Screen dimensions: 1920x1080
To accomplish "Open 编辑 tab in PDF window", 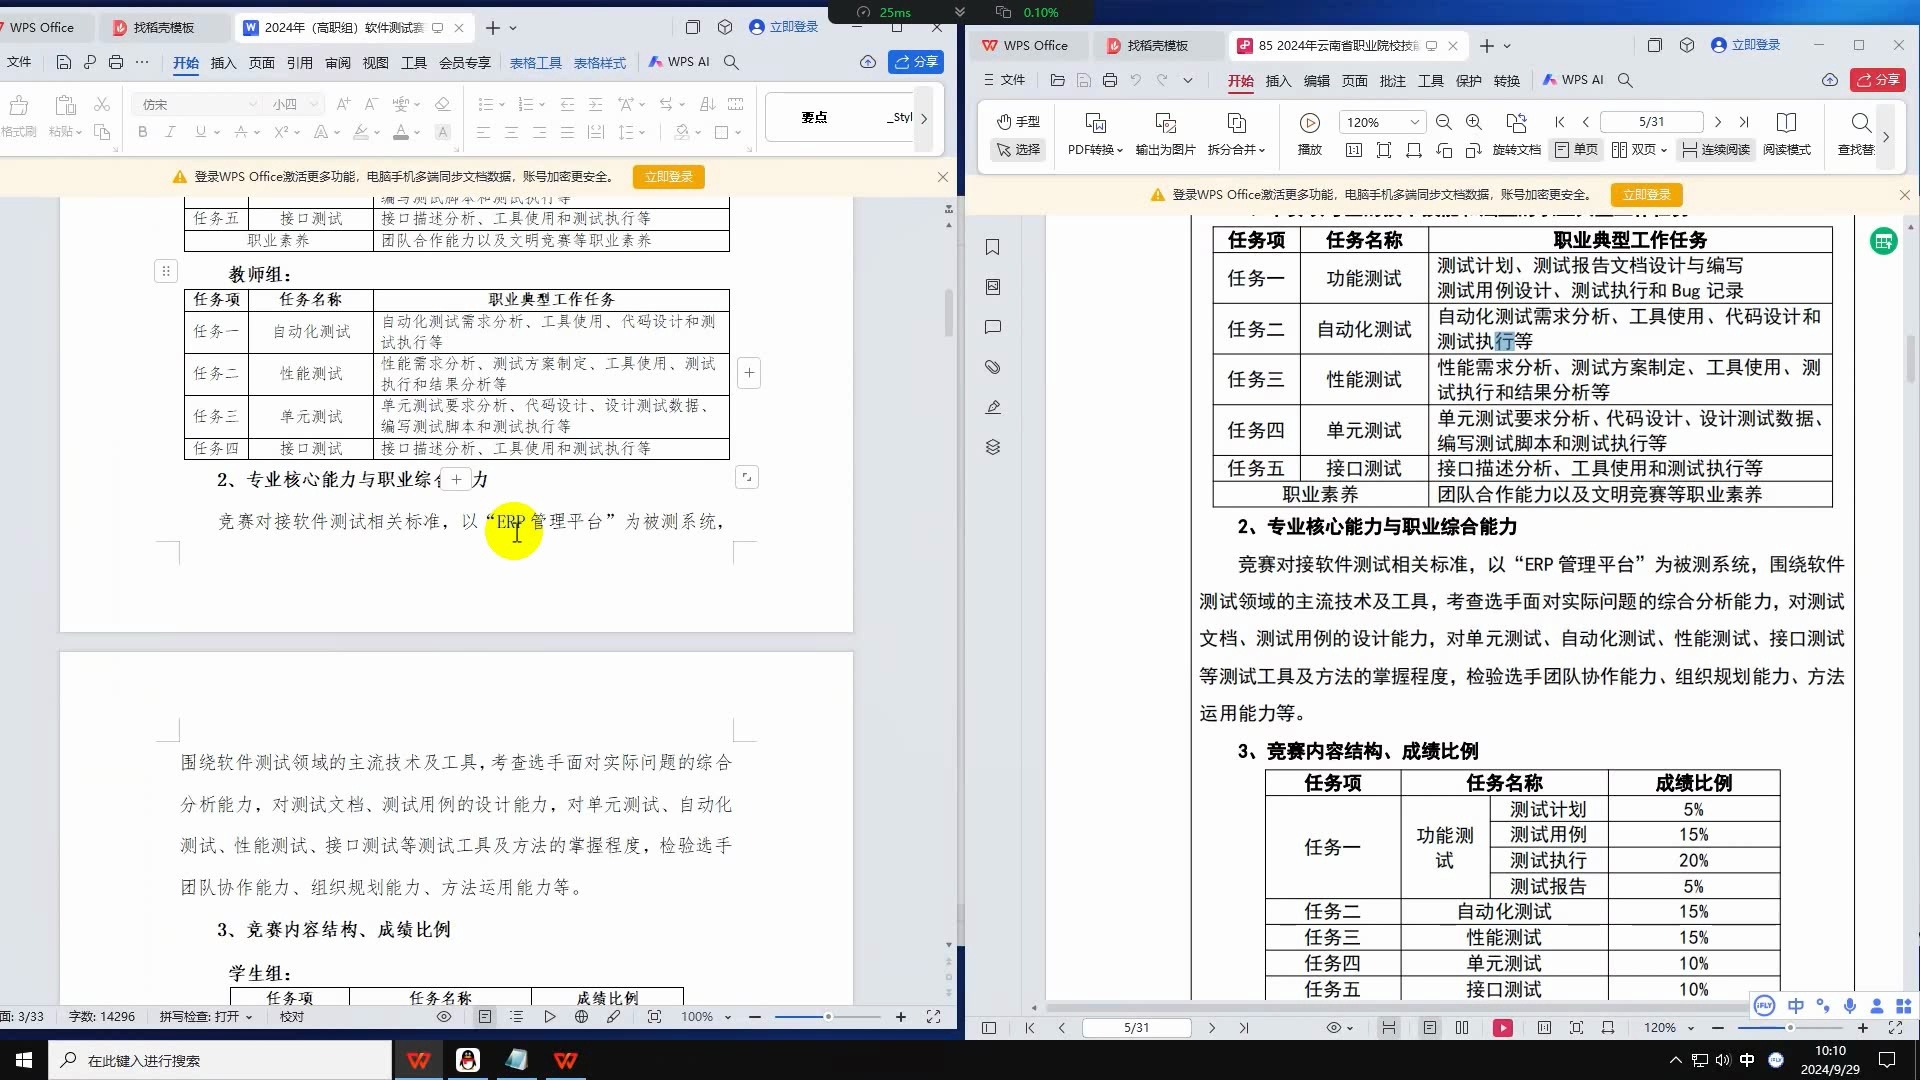I will 1317,80.
